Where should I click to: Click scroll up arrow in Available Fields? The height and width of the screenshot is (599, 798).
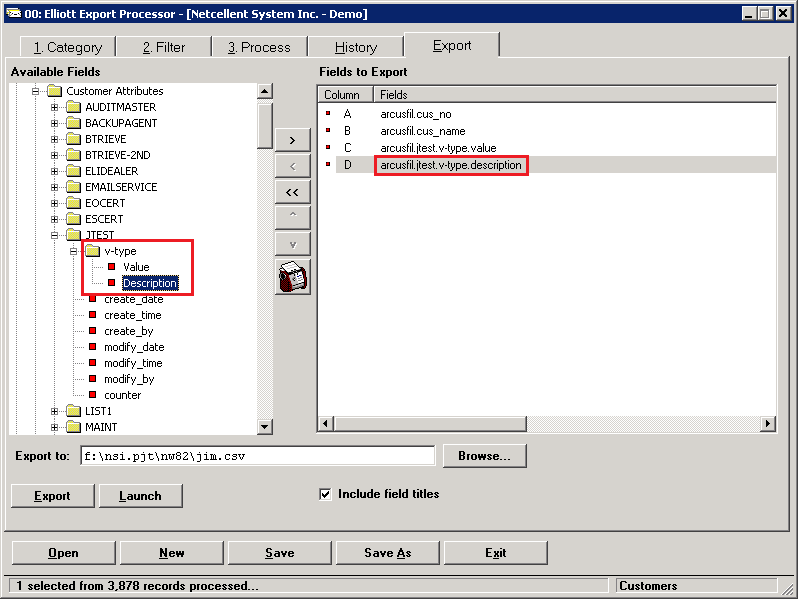265,91
